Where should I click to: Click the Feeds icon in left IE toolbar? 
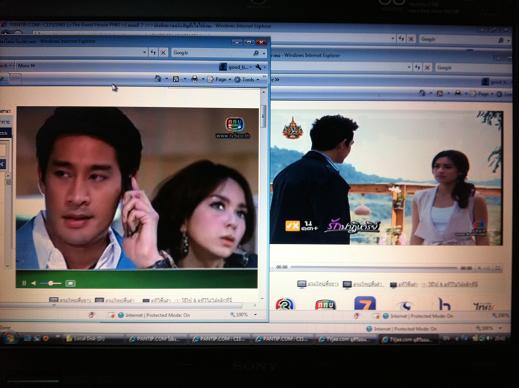176,79
